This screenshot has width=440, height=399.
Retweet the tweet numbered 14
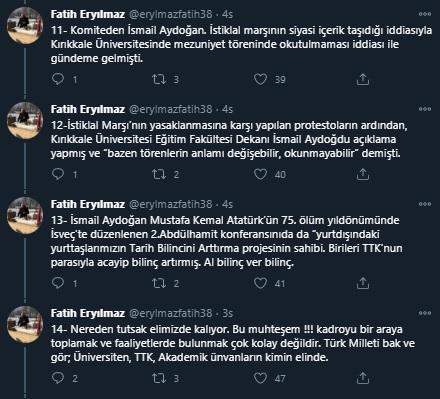pyautogui.click(x=159, y=378)
